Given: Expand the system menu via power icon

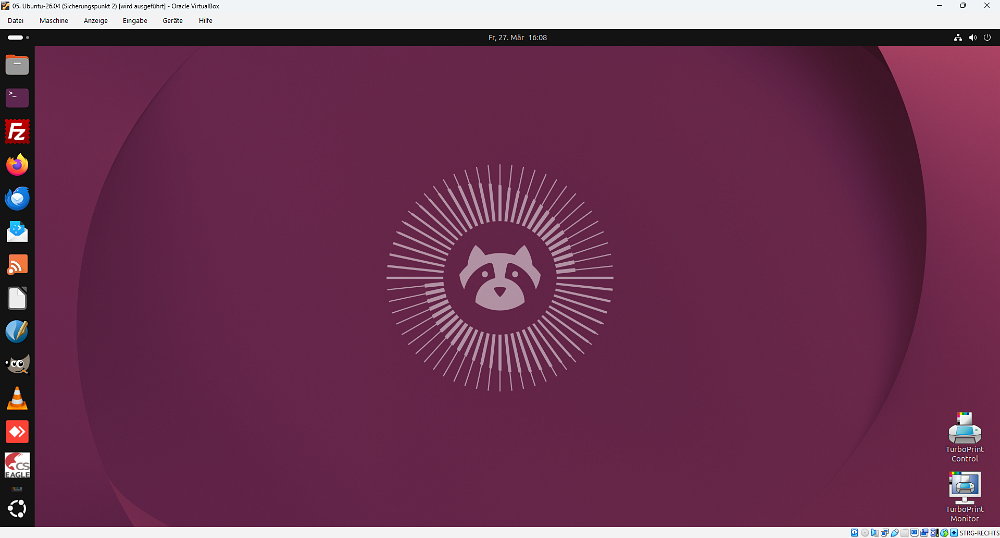Looking at the screenshot, I should click(x=988, y=38).
